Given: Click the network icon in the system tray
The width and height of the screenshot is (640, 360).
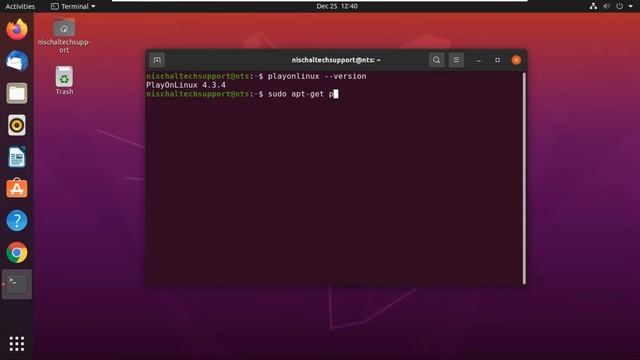Looking at the screenshot, I should pos(593,6).
